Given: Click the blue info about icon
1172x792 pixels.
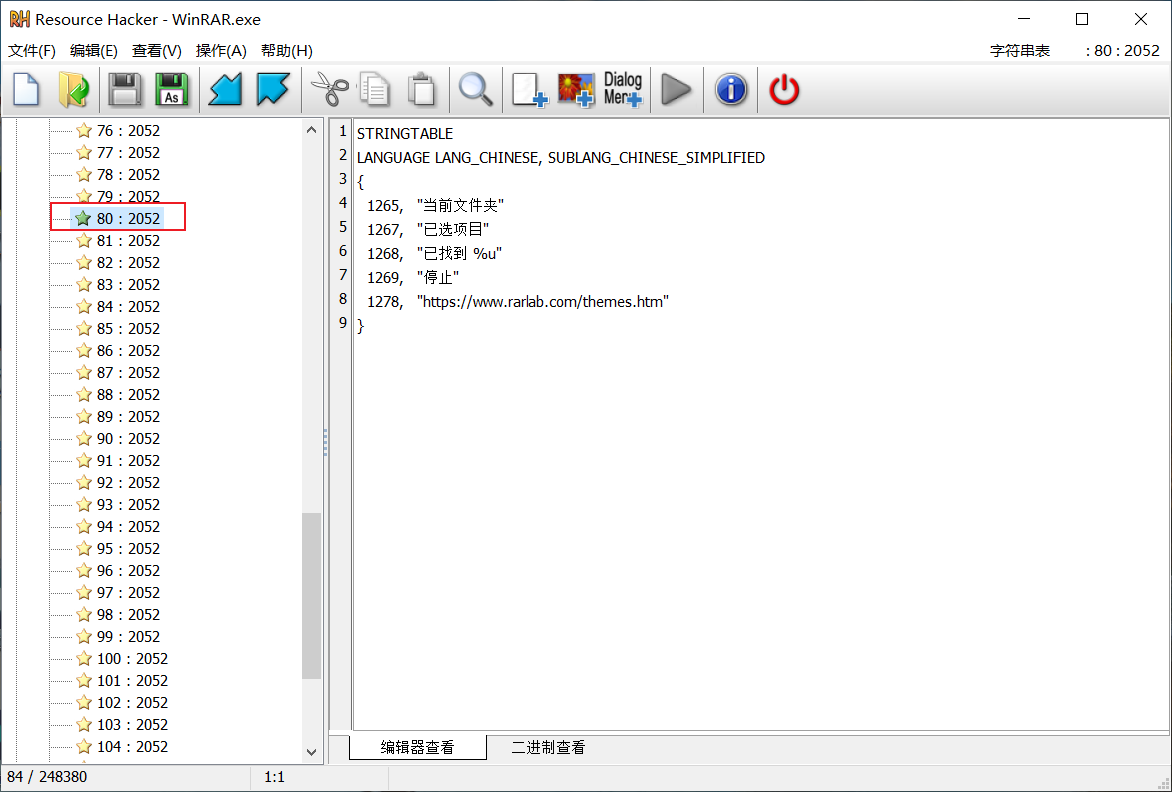Looking at the screenshot, I should click(x=731, y=90).
